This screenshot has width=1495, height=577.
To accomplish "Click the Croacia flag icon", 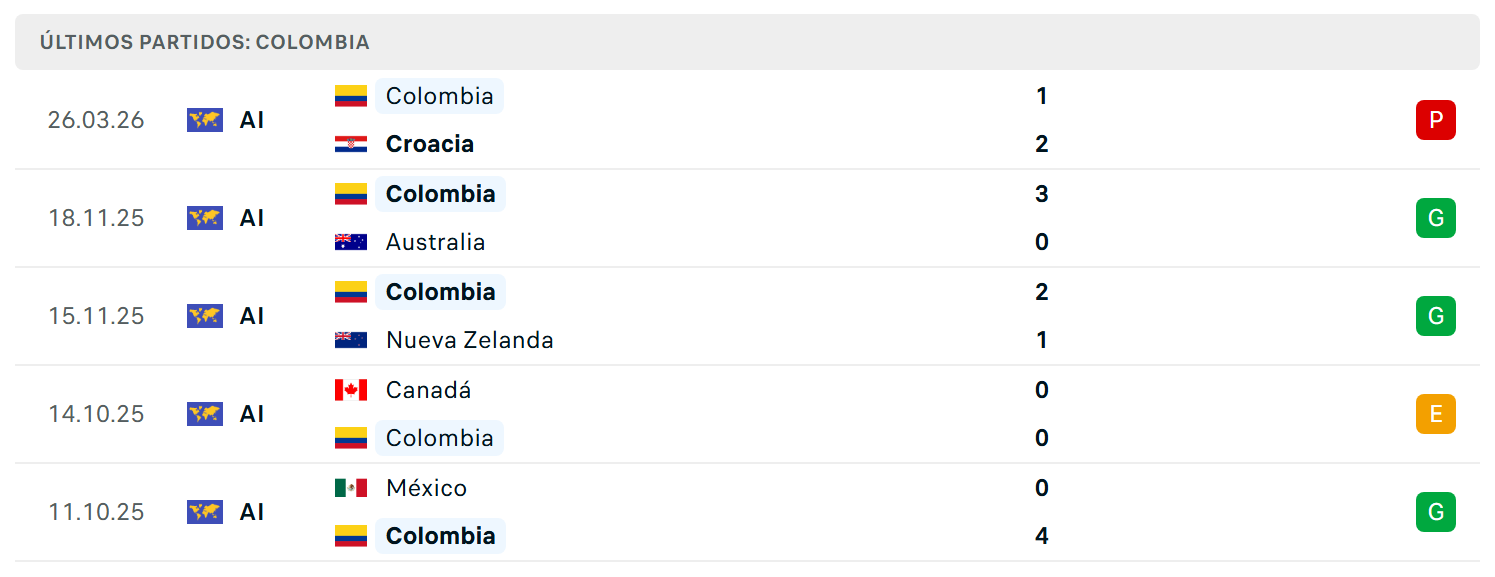I will click(351, 144).
